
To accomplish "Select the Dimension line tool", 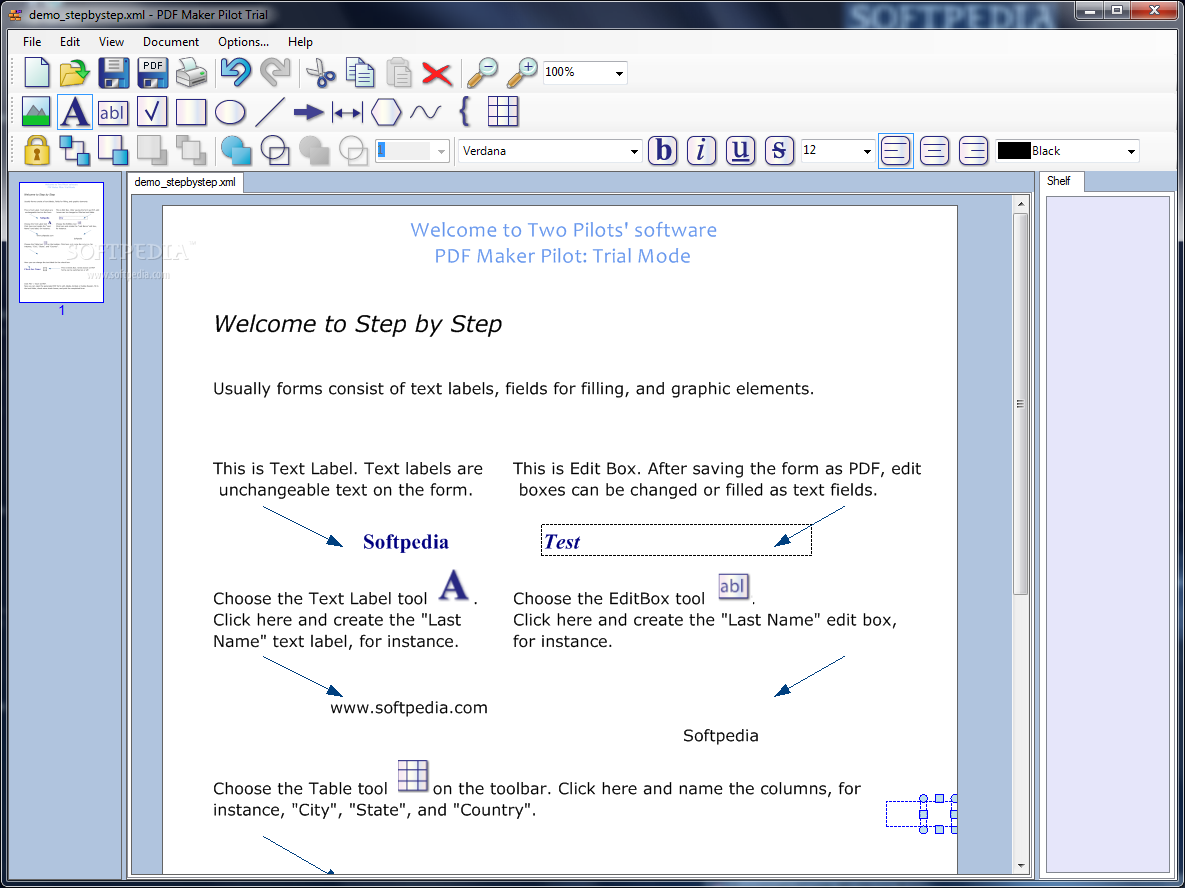I will coord(348,113).
